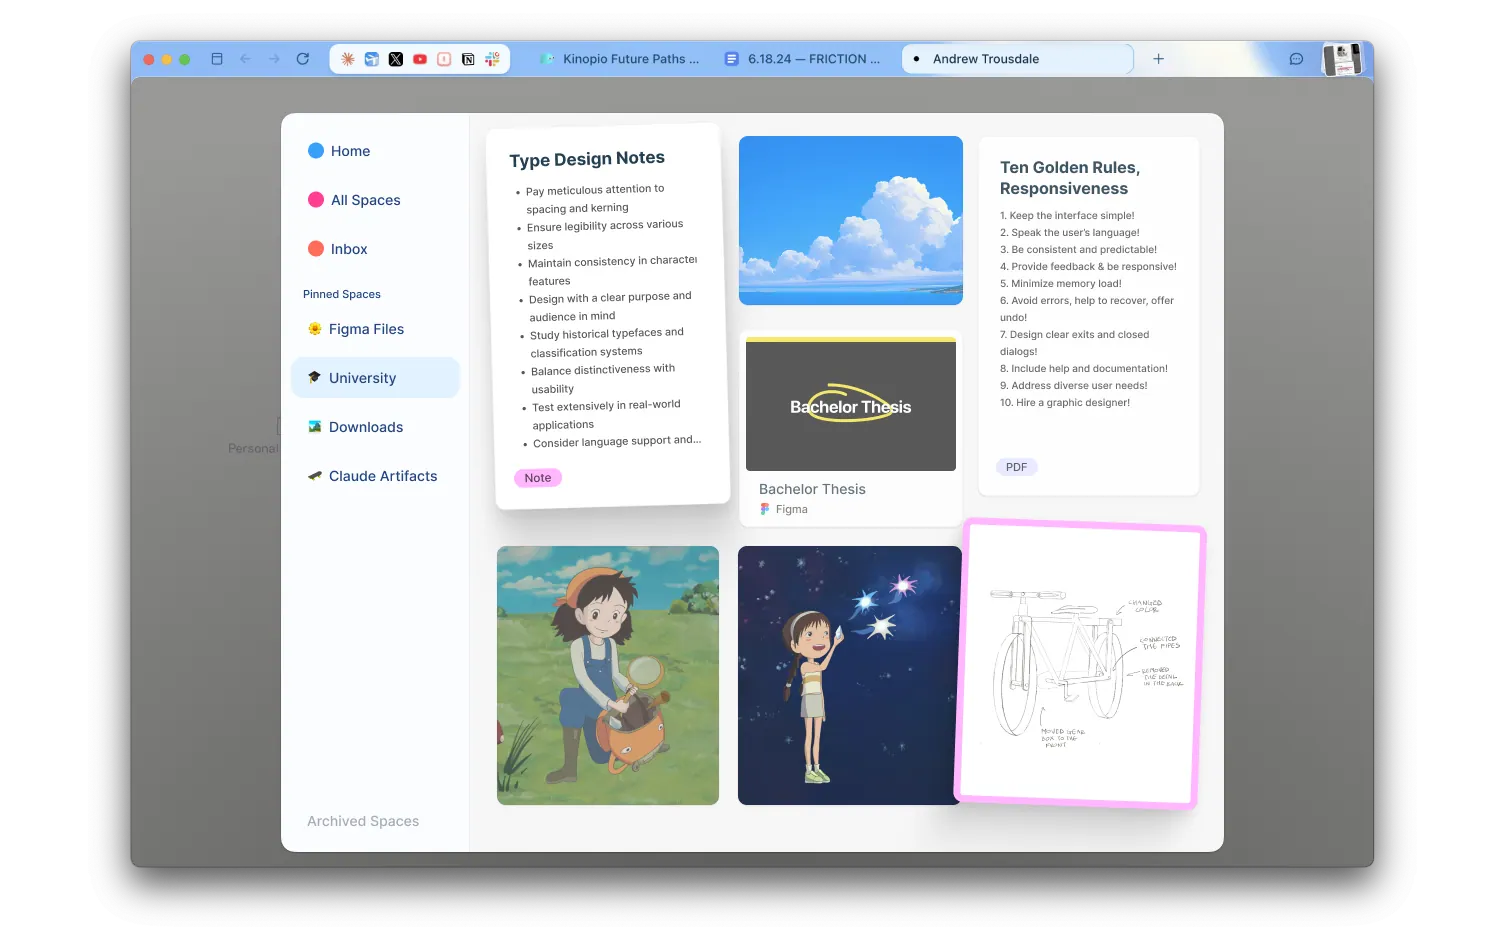
Task: Switch to 6.18.24 — FRICTION tab
Action: (x=803, y=59)
